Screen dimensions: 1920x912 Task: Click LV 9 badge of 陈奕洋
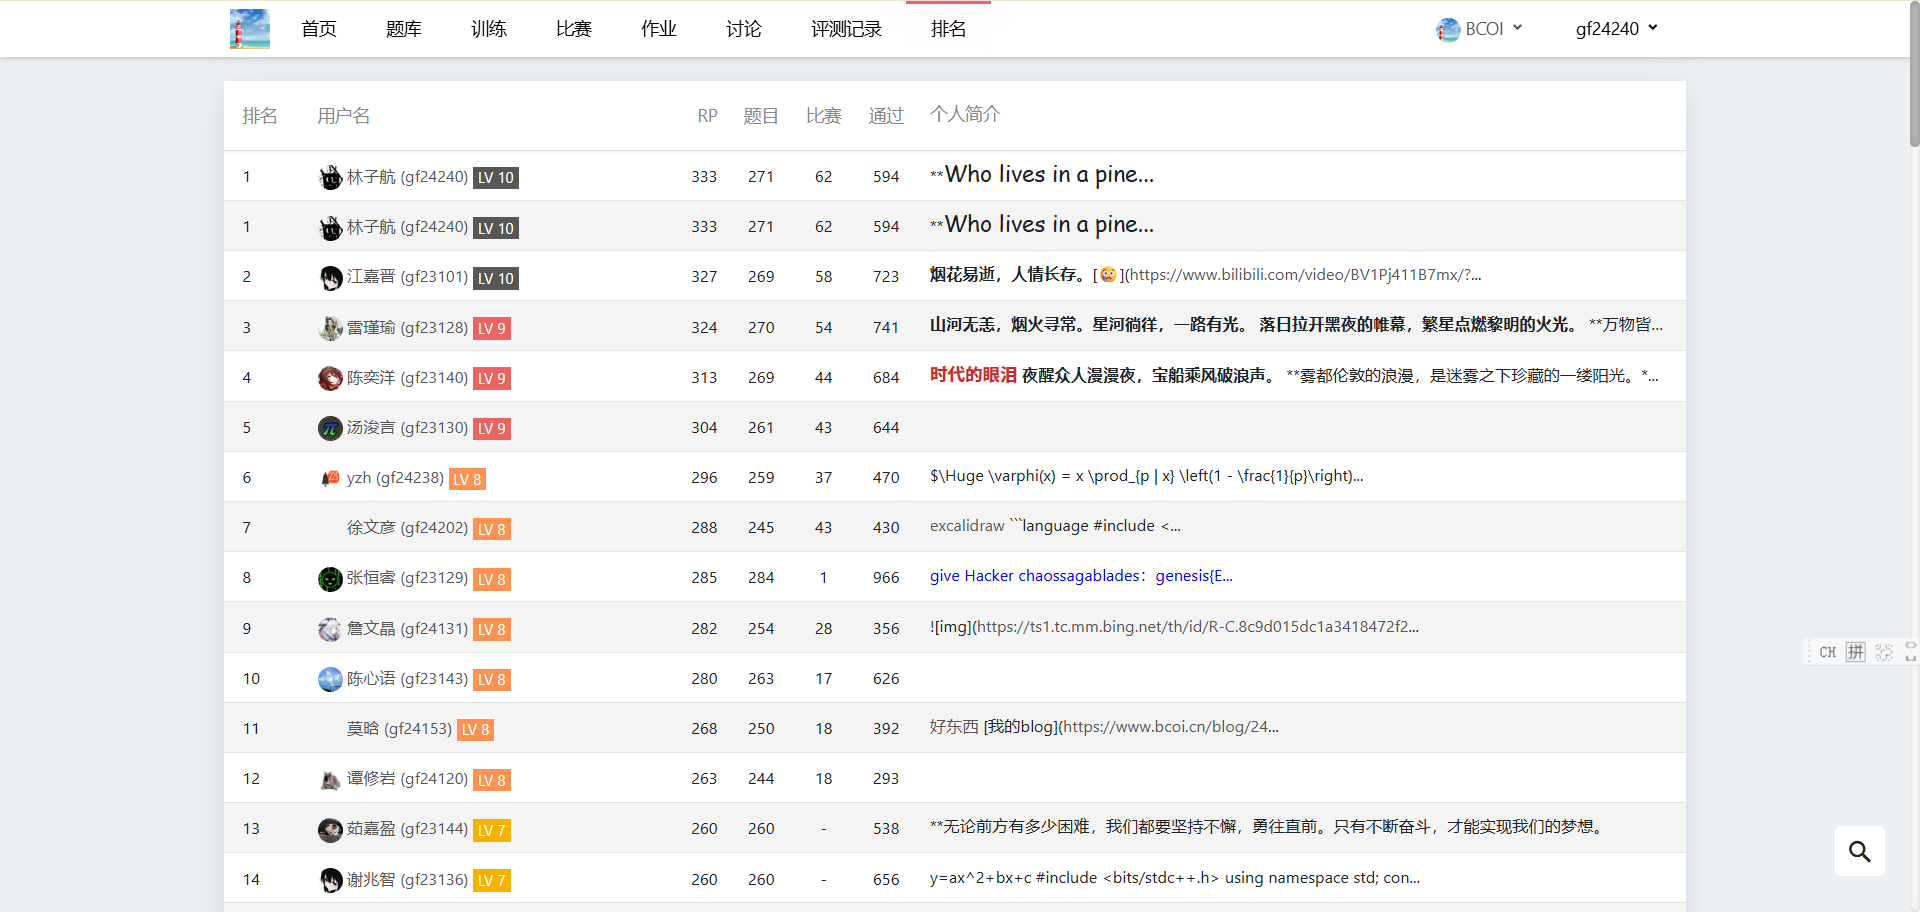coord(492,378)
